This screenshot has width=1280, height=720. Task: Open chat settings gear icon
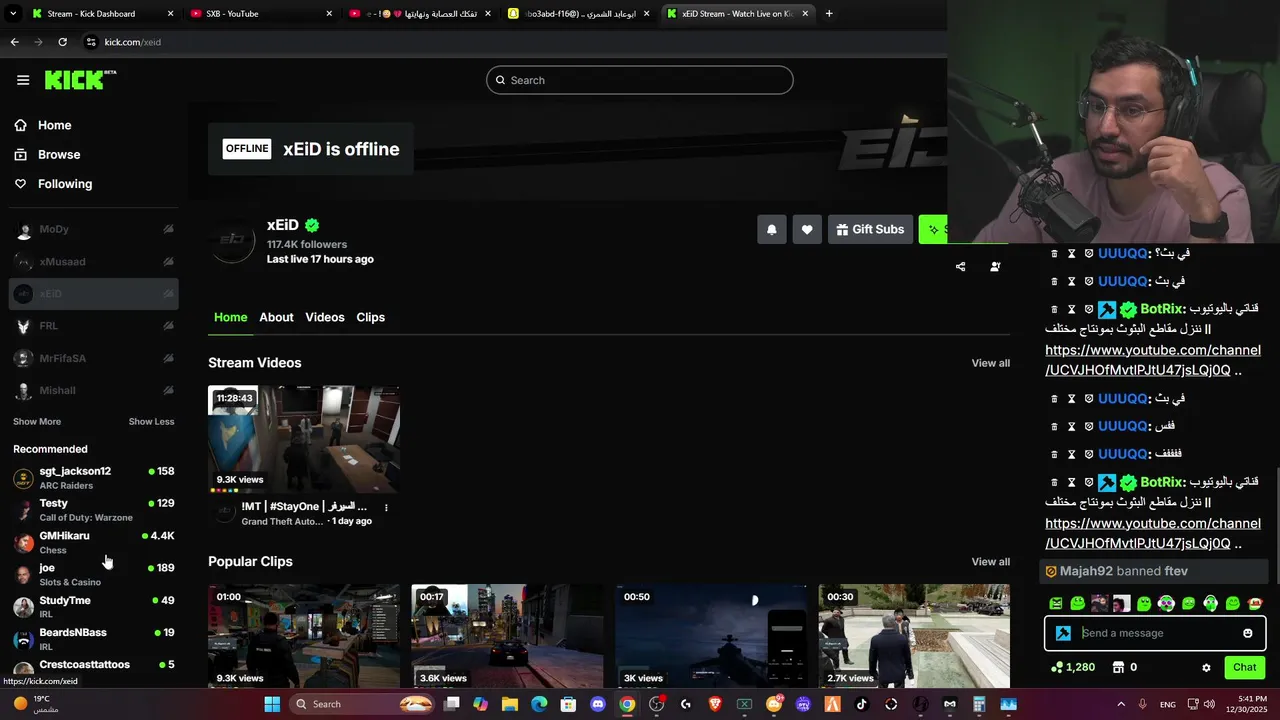click(1206, 668)
